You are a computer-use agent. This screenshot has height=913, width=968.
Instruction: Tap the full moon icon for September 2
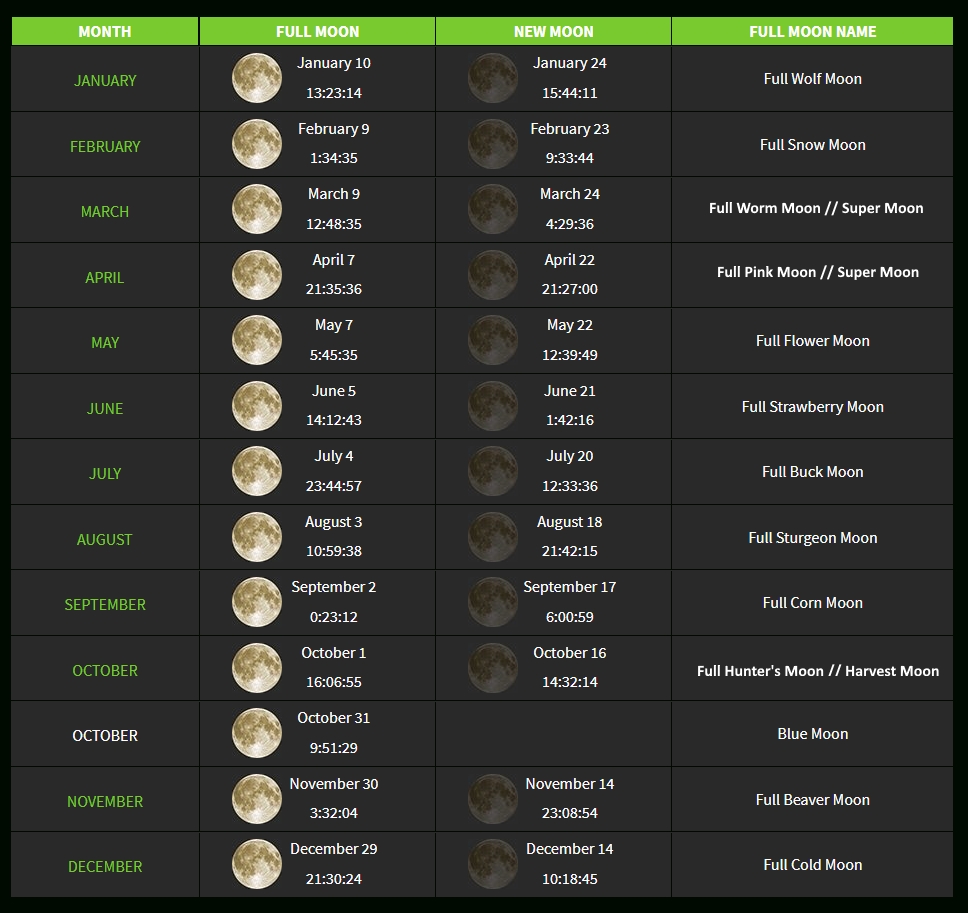tap(257, 602)
